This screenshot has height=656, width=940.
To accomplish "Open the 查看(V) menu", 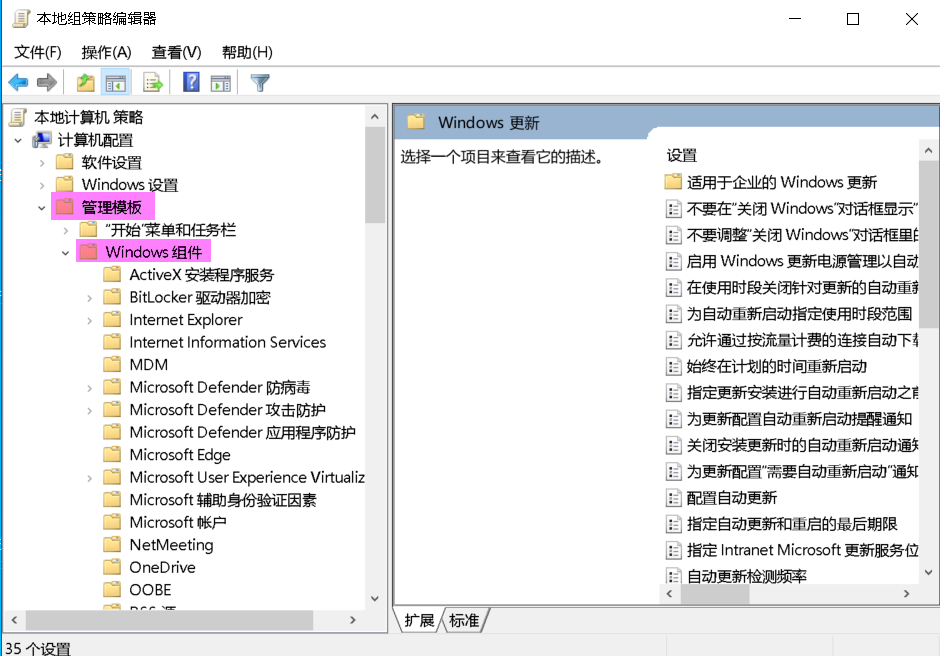I will click(x=176, y=52).
